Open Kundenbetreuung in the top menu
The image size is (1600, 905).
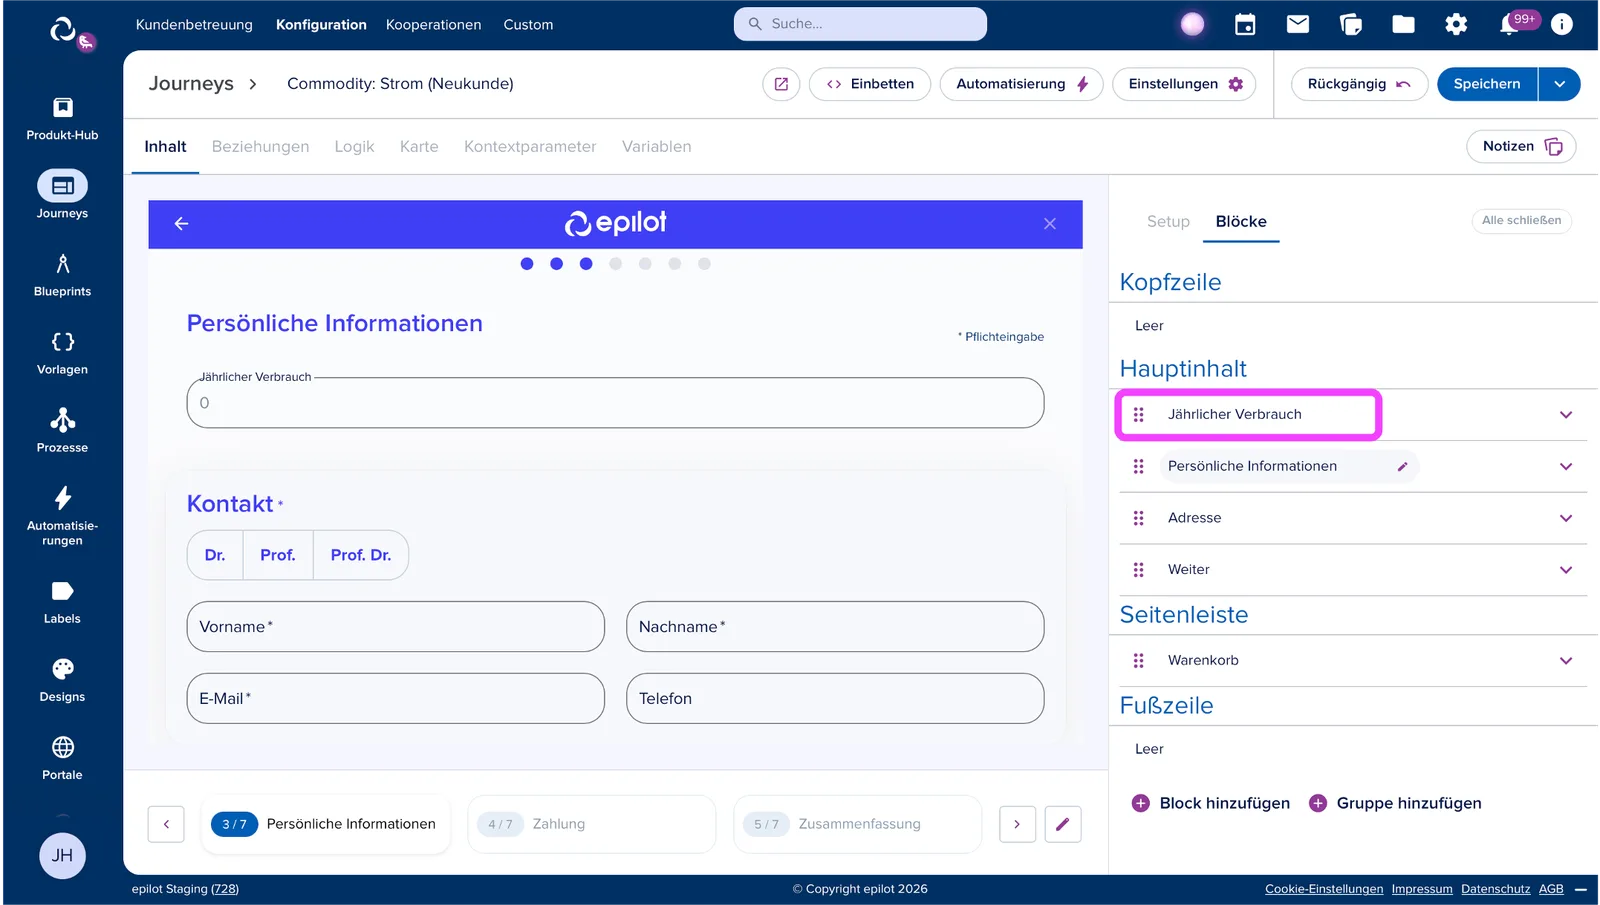click(x=194, y=25)
